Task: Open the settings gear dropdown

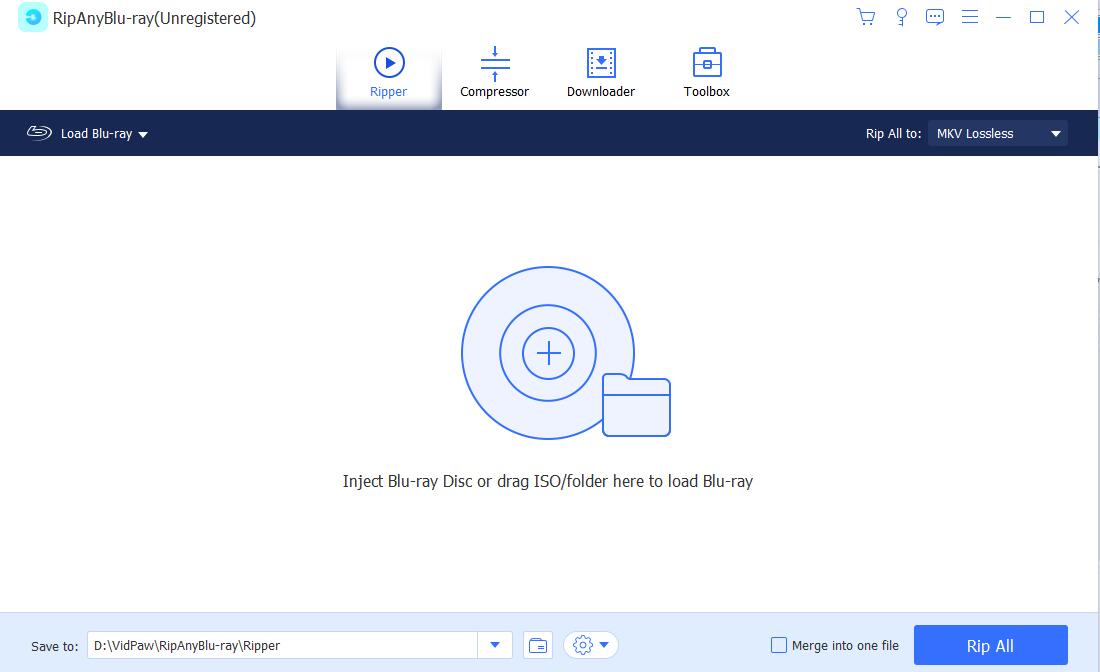Action: [591, 645]
